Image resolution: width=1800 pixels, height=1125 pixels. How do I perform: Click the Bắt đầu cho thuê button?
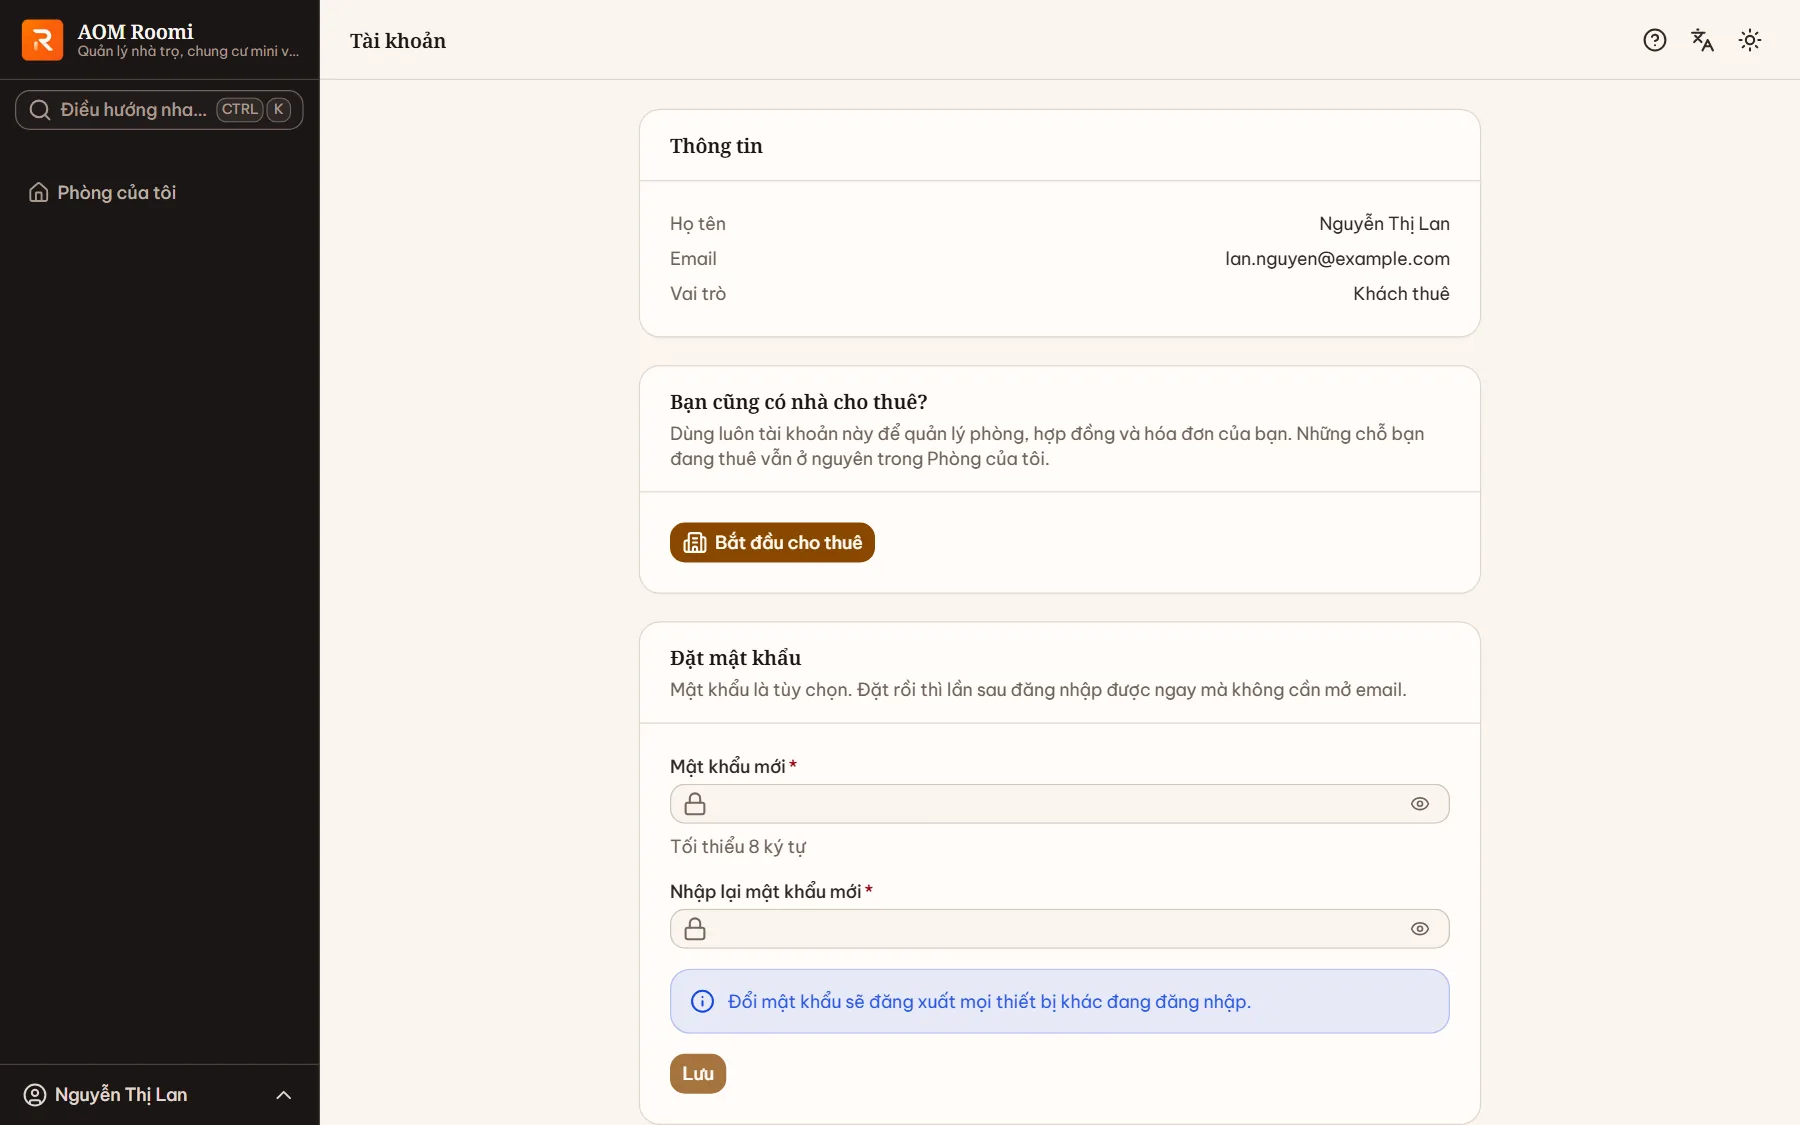point(772,542)
